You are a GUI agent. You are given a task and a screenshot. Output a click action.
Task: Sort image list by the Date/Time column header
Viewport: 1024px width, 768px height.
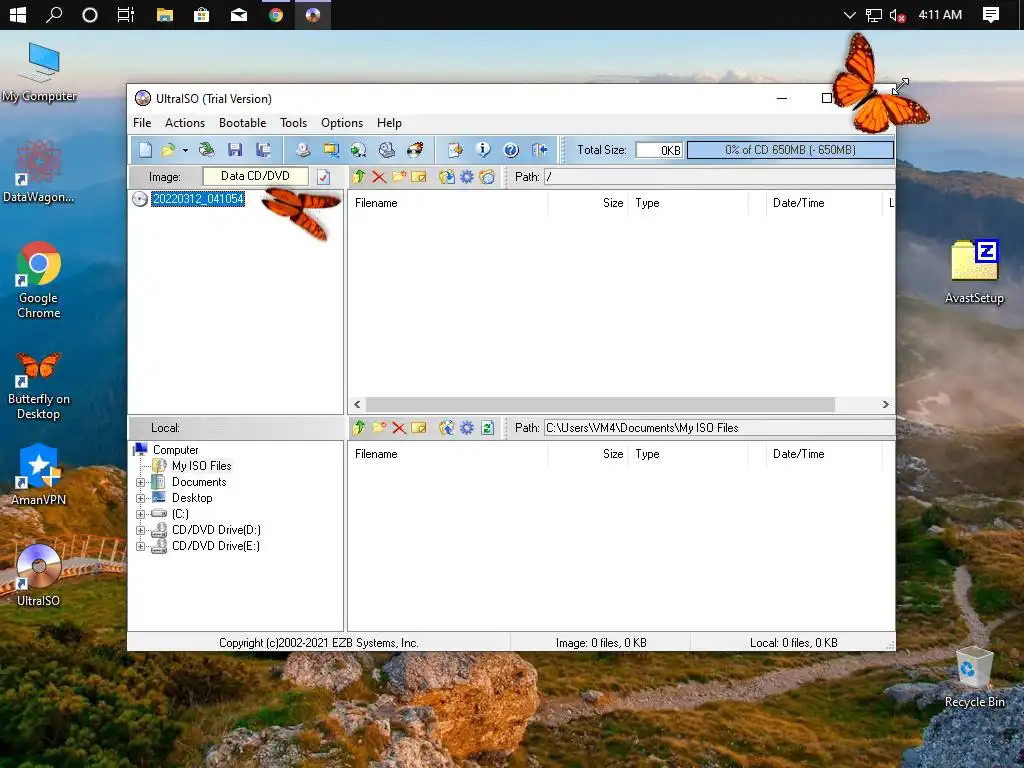(823, 203)
